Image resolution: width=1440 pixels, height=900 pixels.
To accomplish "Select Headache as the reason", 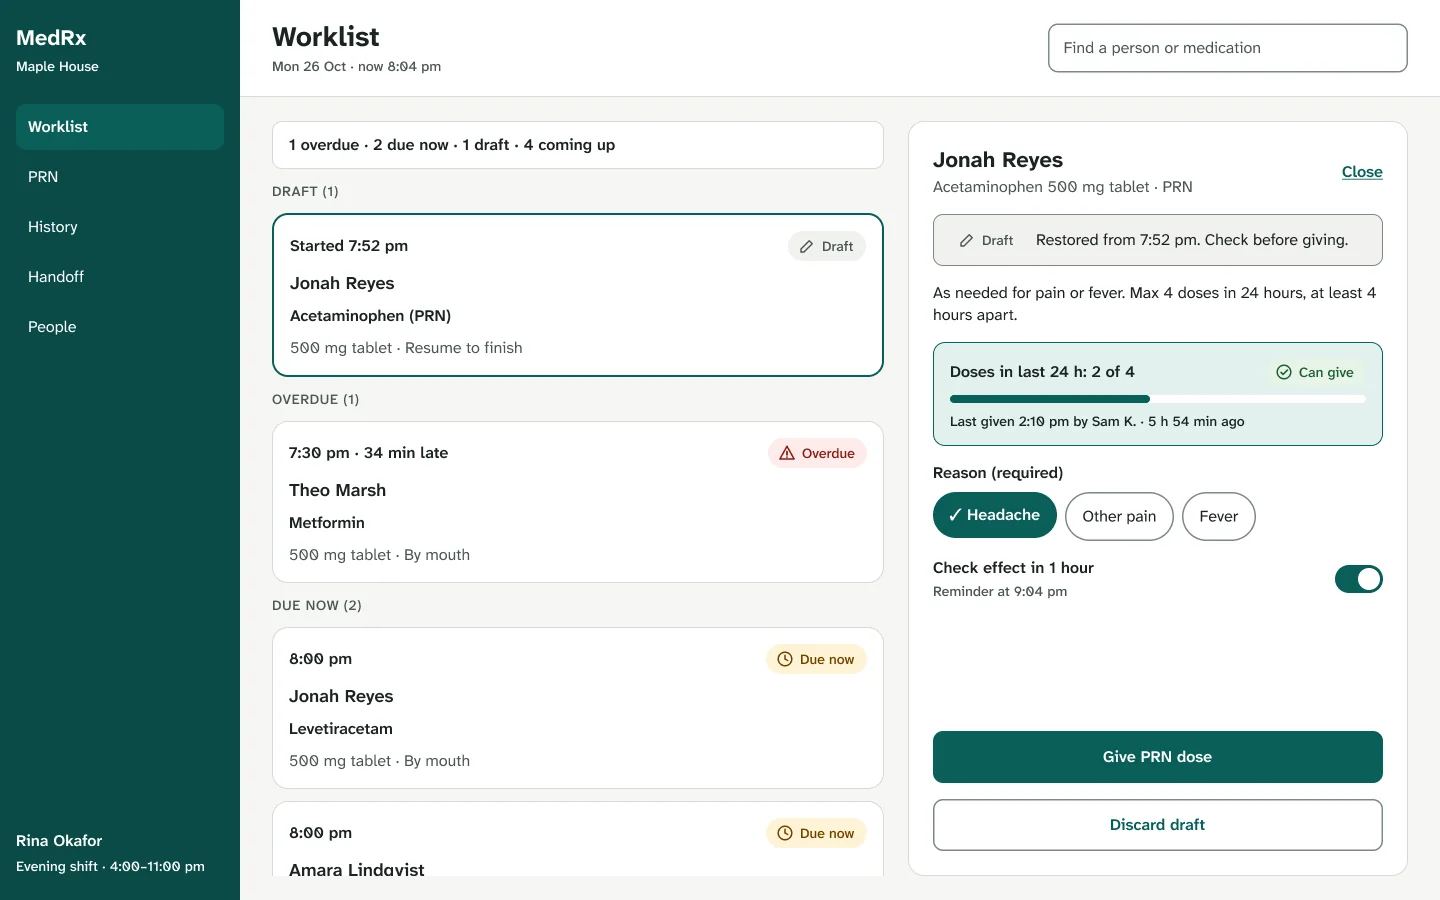I will (995, 515).
